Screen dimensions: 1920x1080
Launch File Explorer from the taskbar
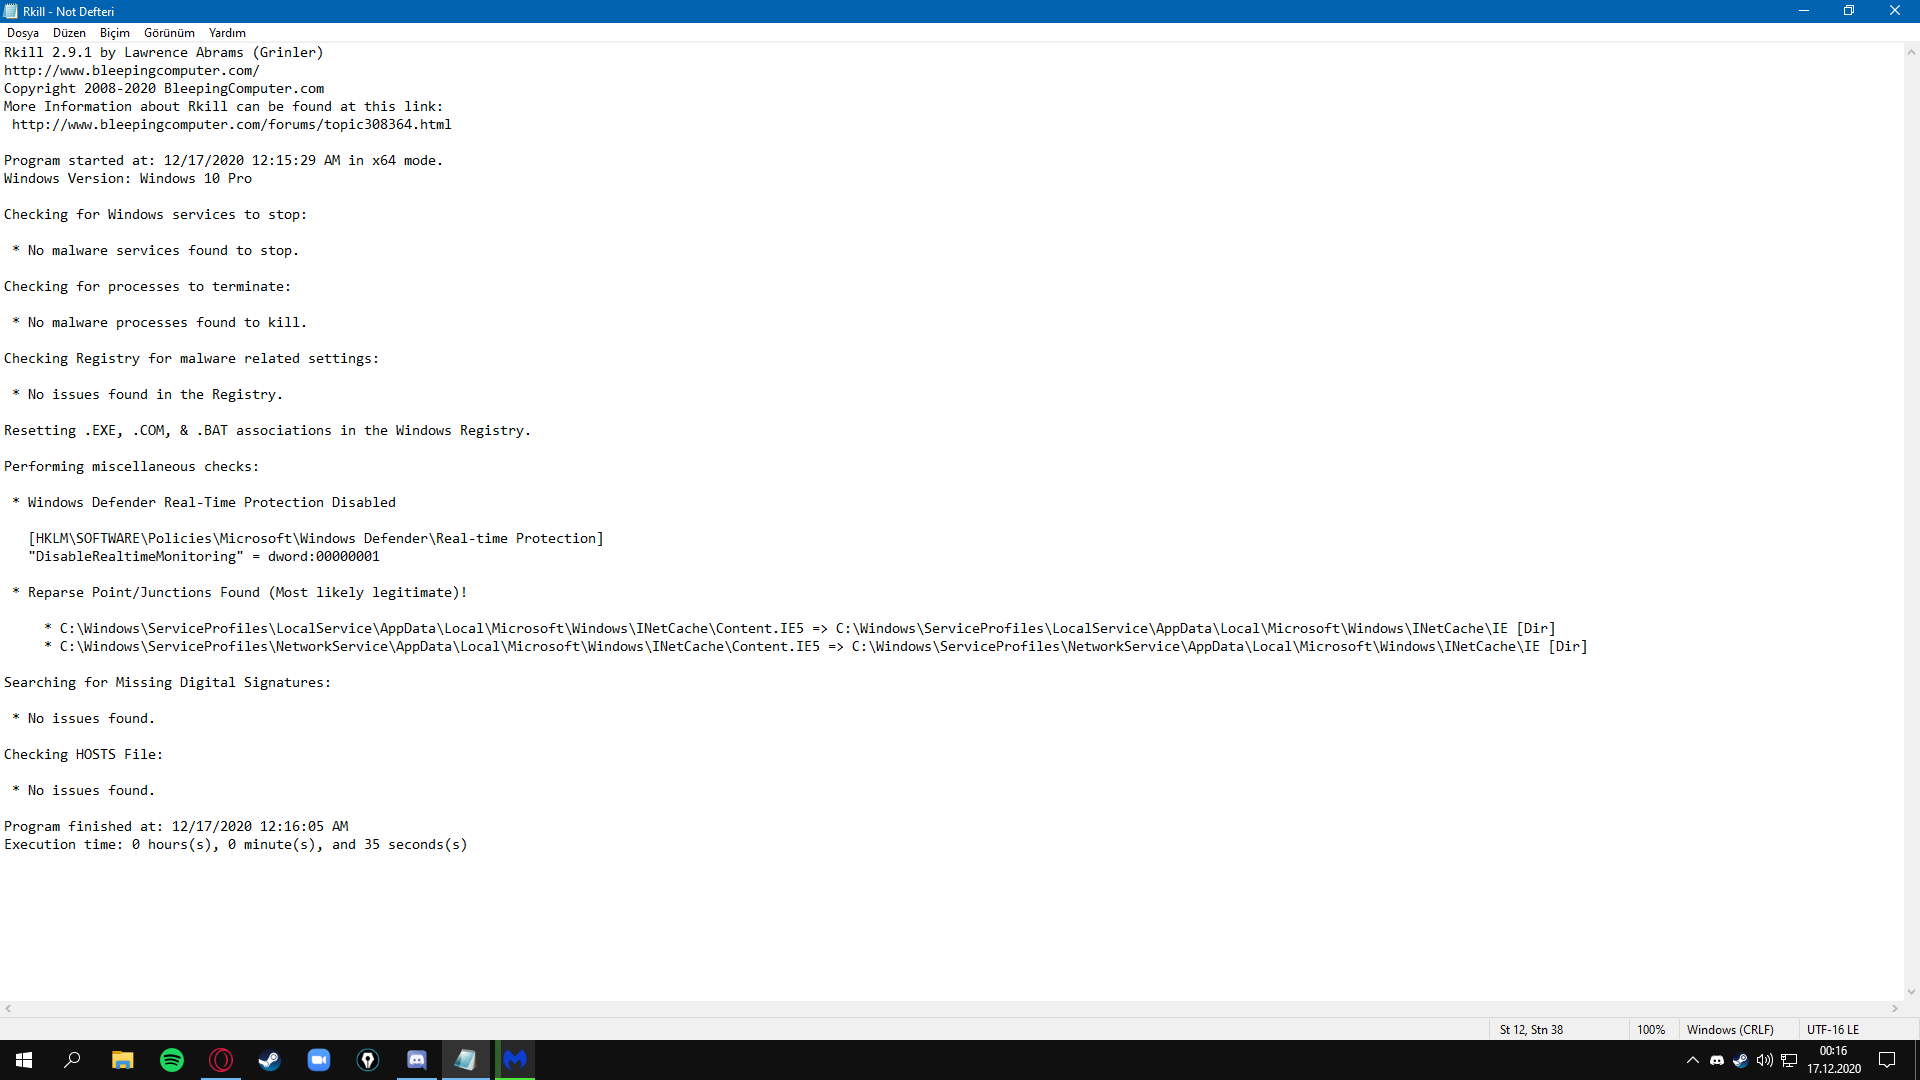(x=122, y=1060)
